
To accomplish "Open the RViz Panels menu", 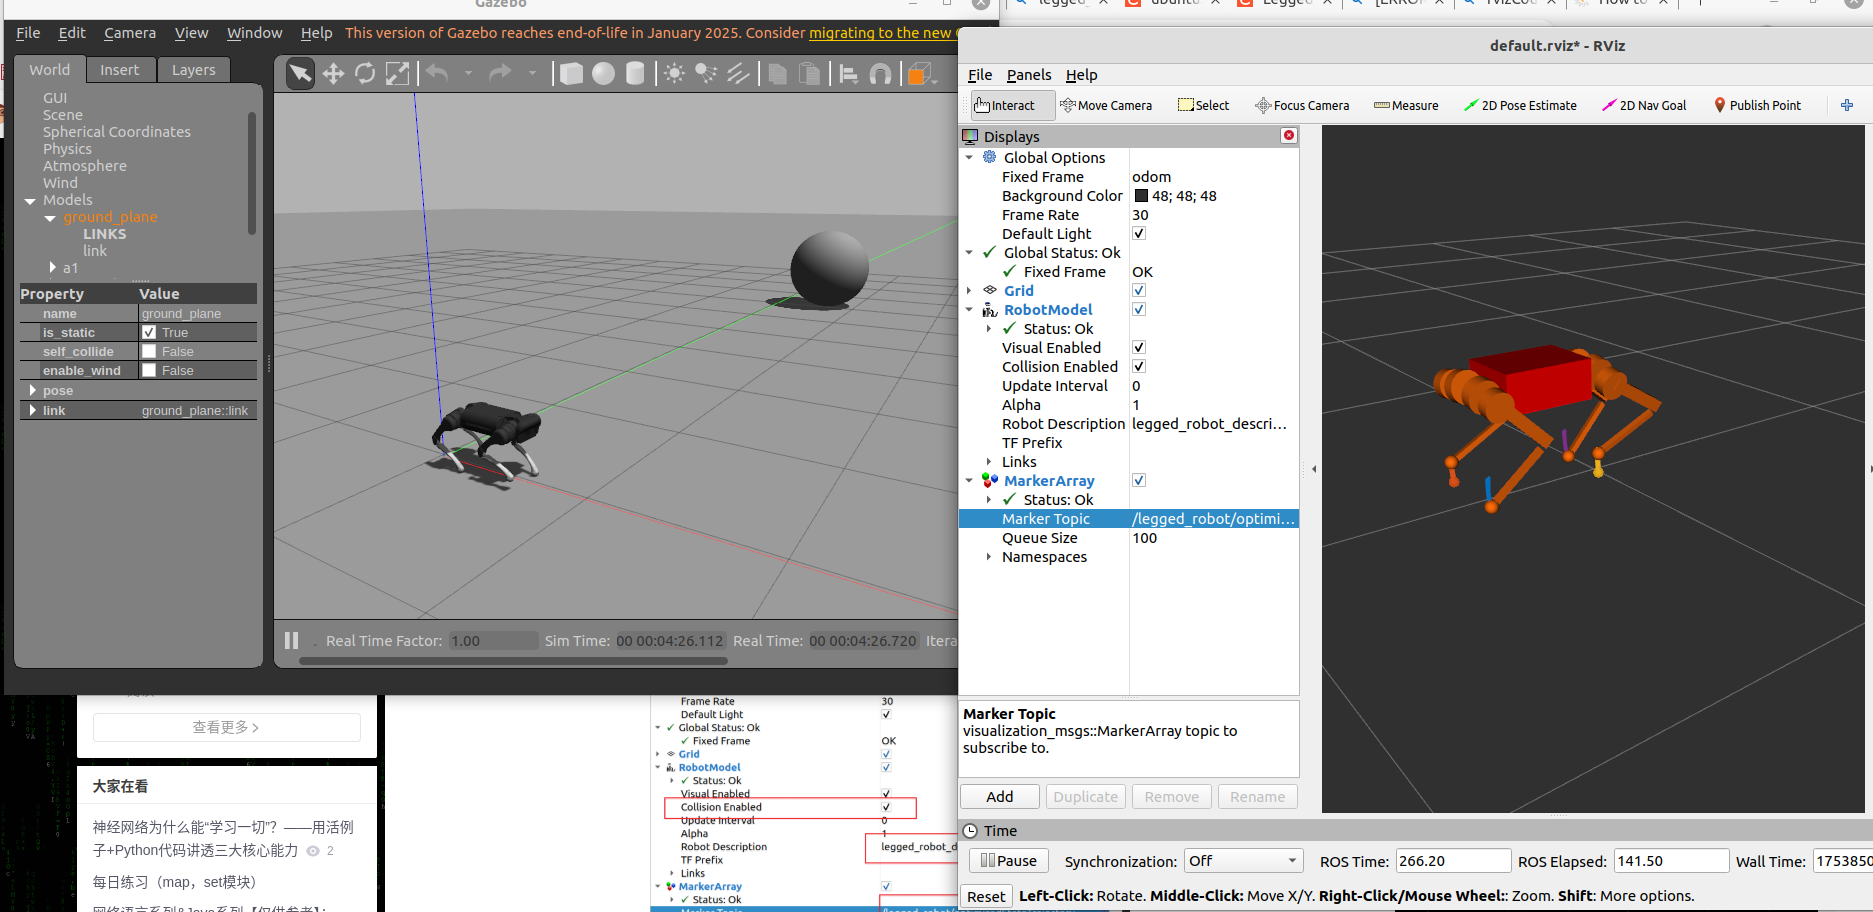I will (x=1029, y=75).
